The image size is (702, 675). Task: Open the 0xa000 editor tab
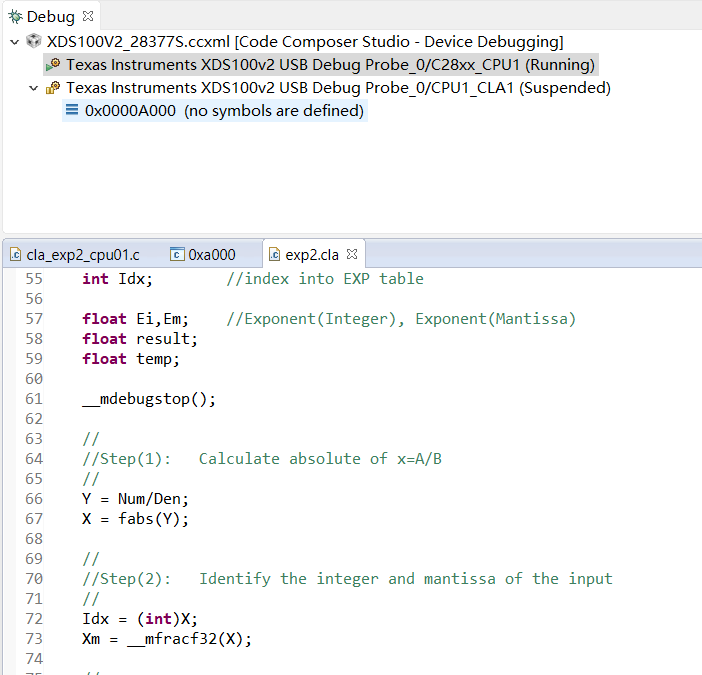point(211,254)
